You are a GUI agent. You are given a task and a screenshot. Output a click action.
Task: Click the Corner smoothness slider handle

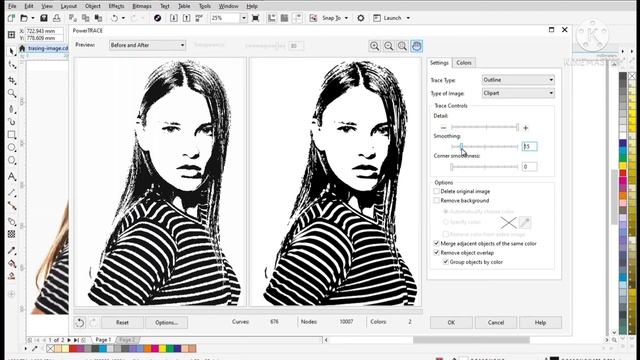coord(451,167)
